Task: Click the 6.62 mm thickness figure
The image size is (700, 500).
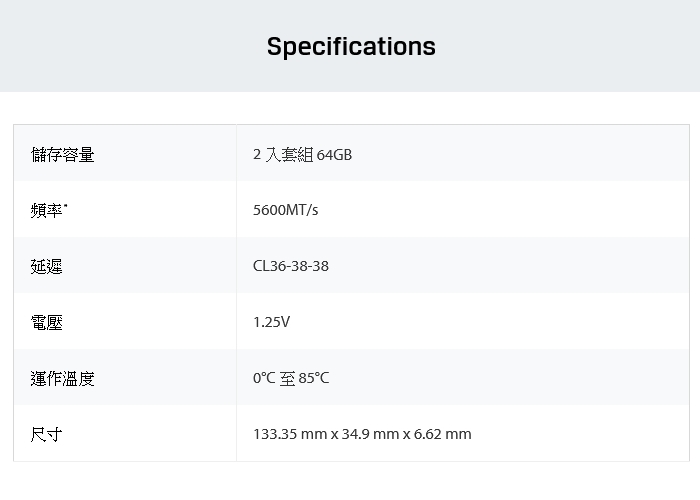Action: (442, 434)
